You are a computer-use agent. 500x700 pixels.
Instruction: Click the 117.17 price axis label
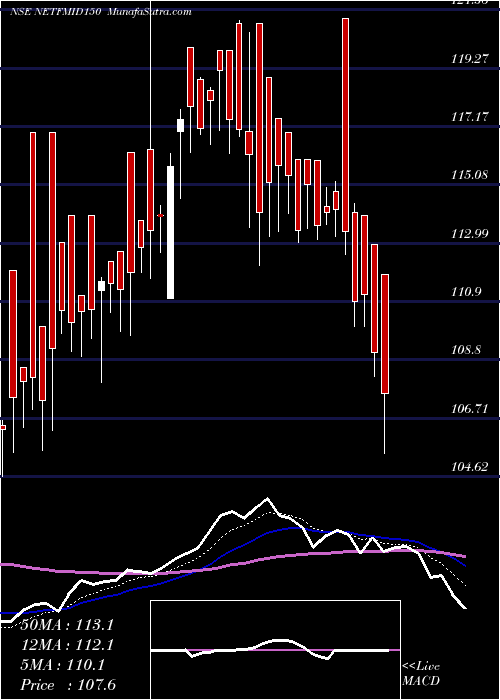[469, 117]
